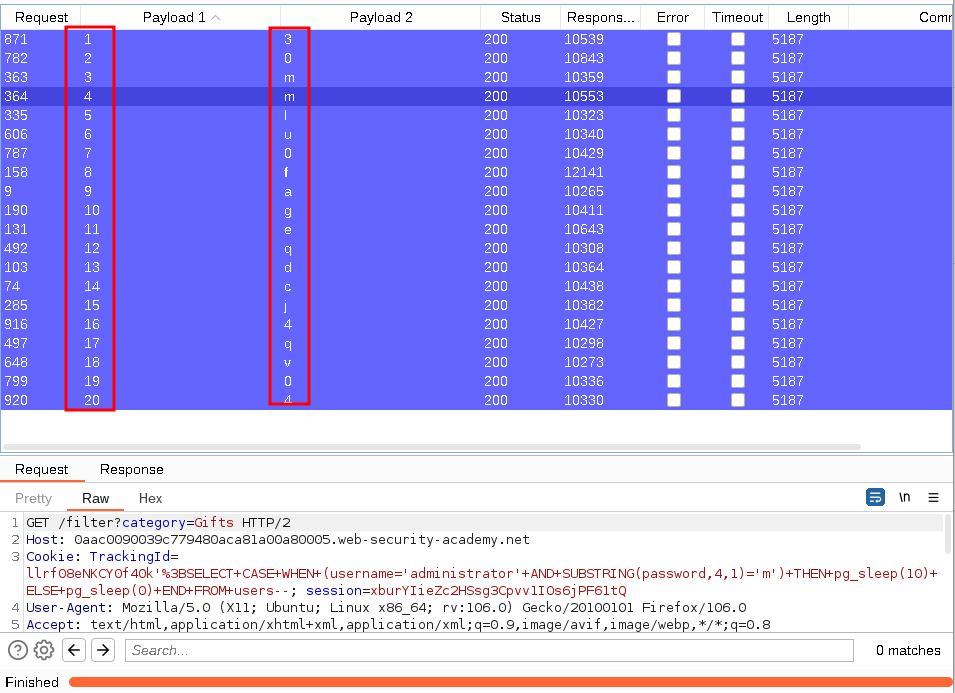Select the result row for request 606
955x693 pixels.
click(476, 134)
